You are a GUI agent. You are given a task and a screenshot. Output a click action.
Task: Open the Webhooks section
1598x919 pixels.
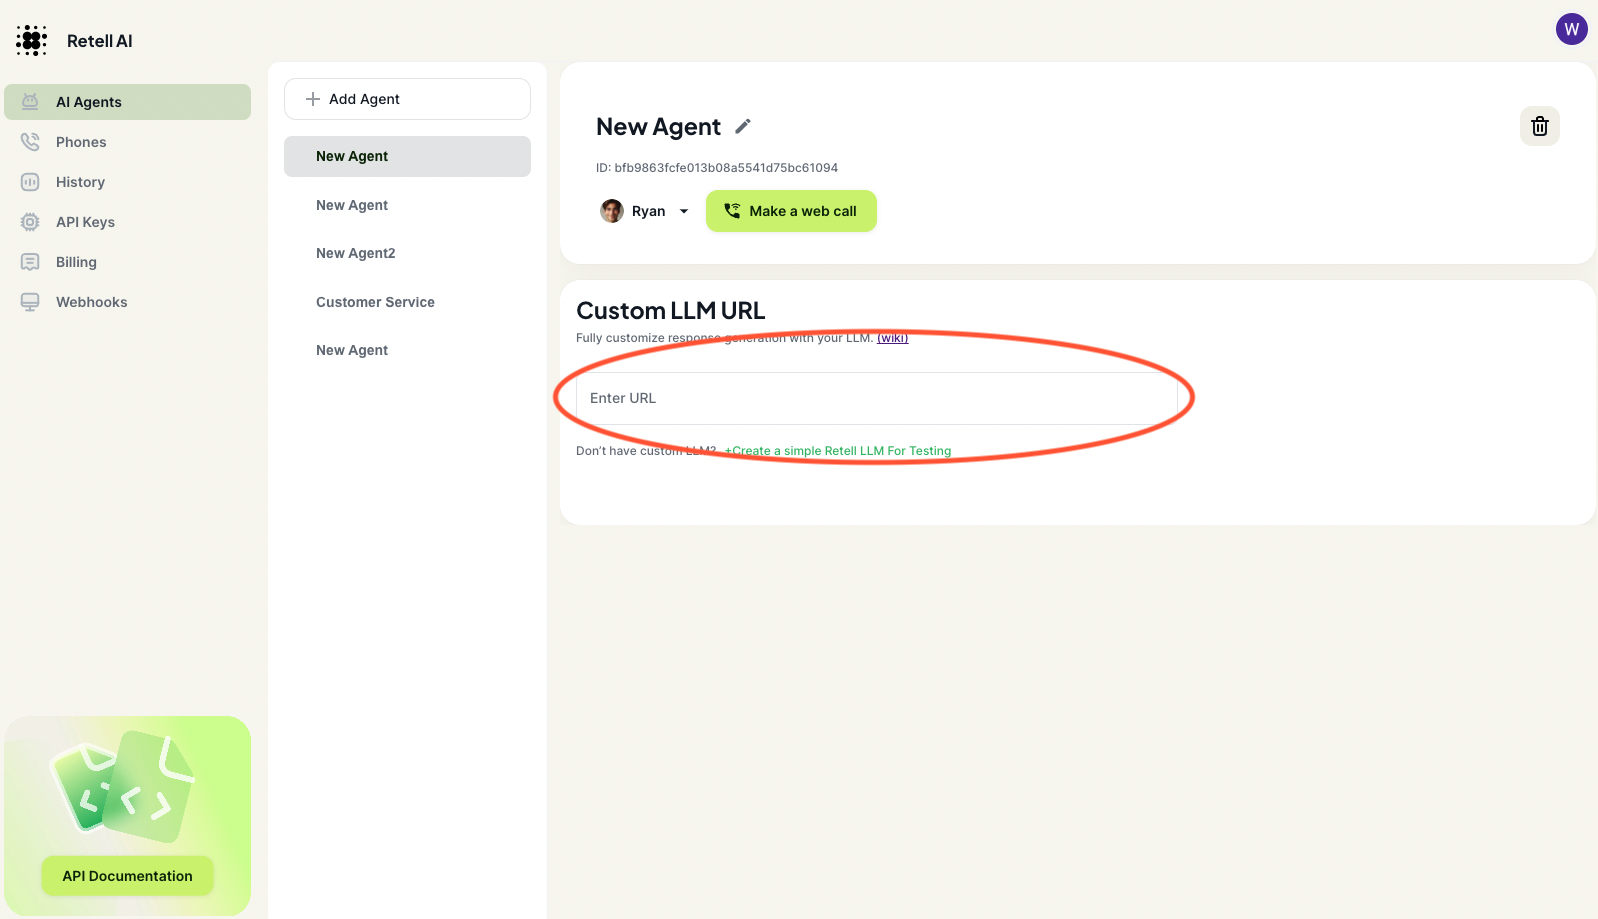point(127,302)
